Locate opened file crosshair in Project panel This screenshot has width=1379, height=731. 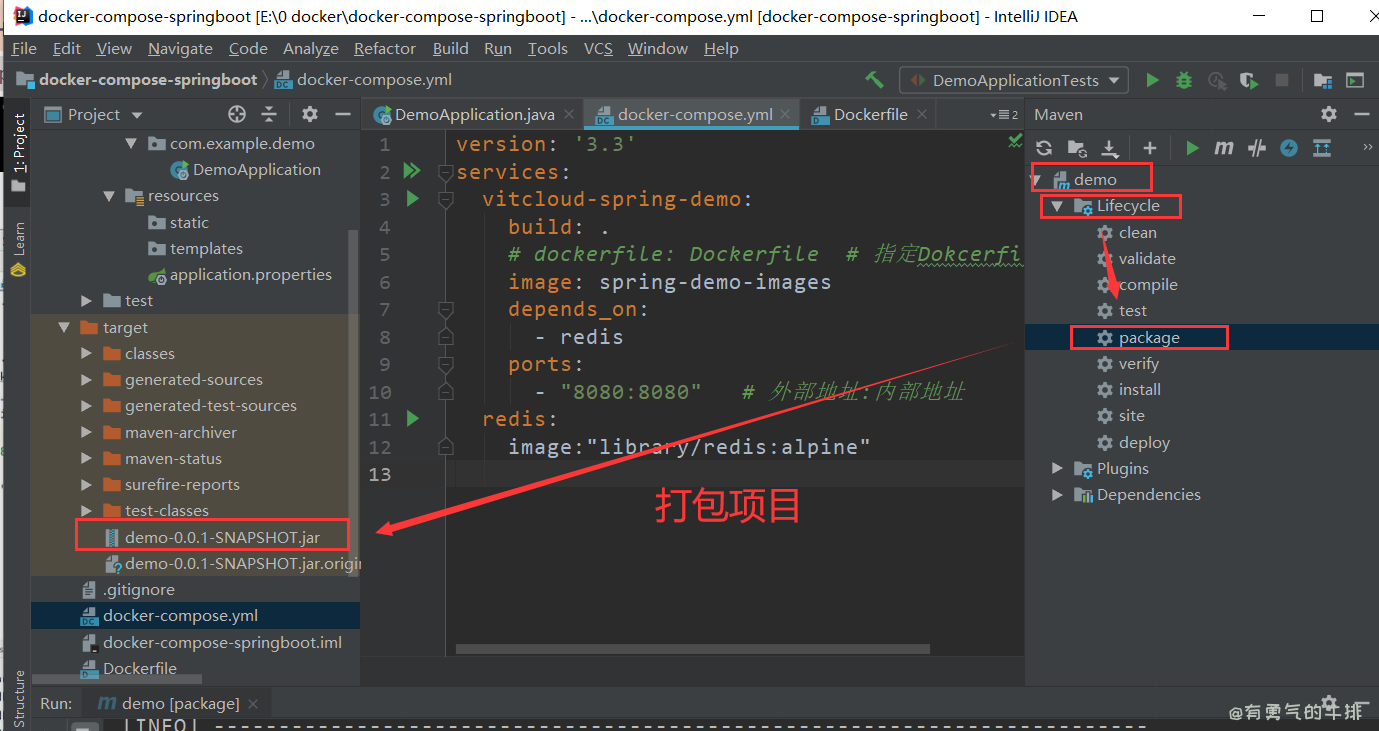coord(237,114)
